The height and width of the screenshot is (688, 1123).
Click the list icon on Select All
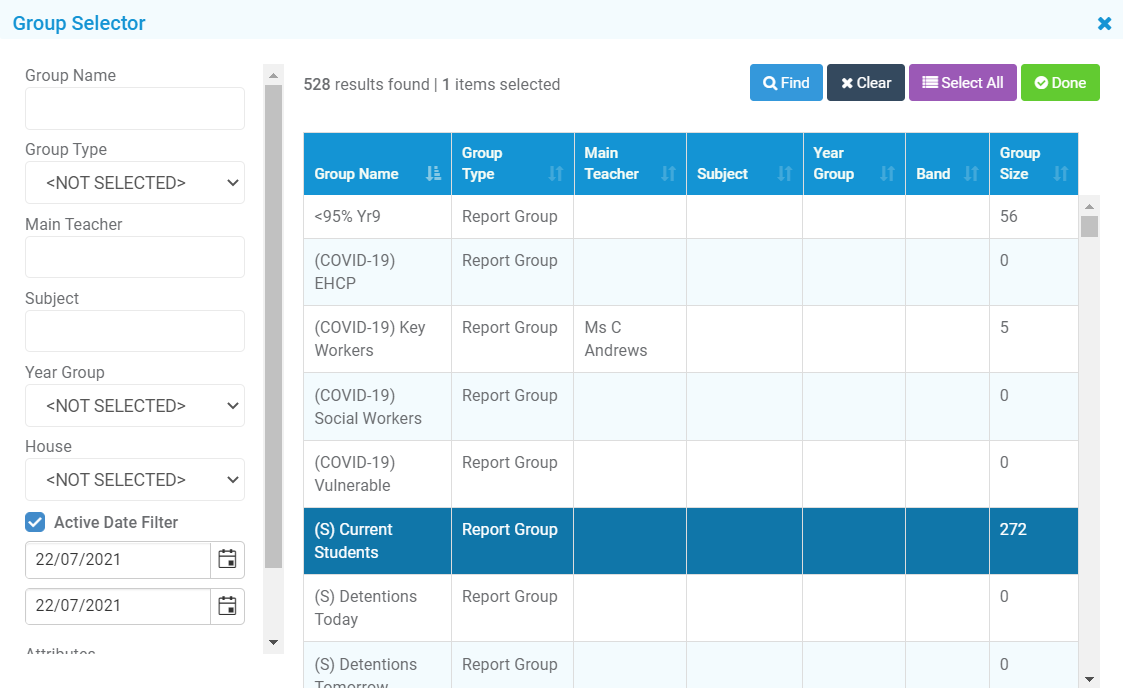(x=931, y=82)
